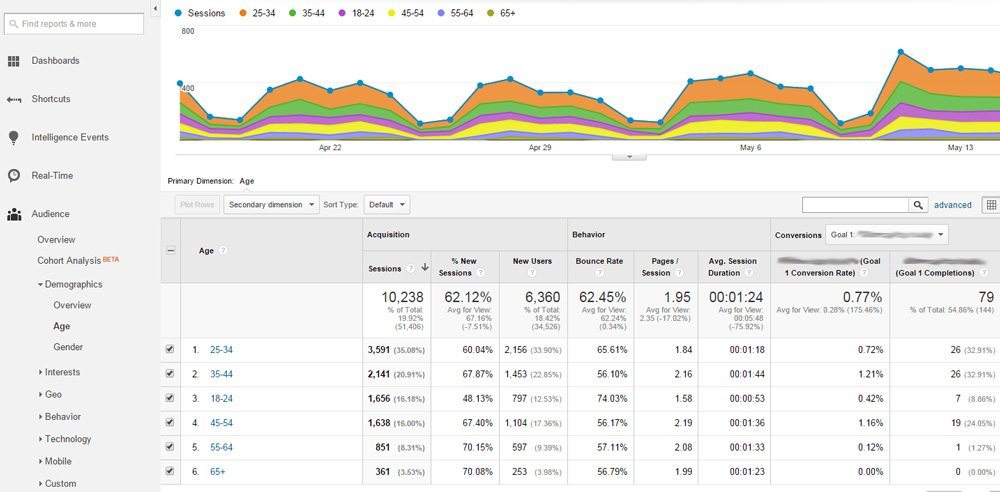Click the orange 25-34 legend dot
Viewport: 1000px width, 492px height.
point(242,13)
